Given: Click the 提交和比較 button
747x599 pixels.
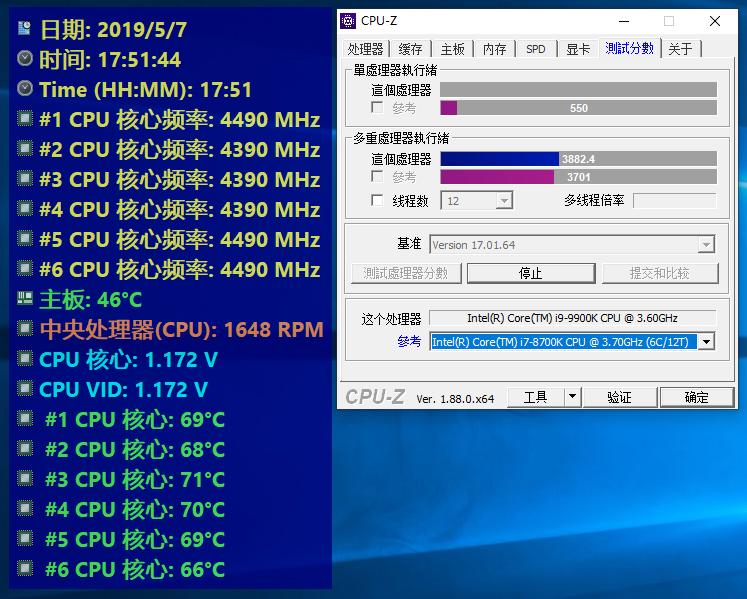Looking at the screenshot, I should coord(660,273).
